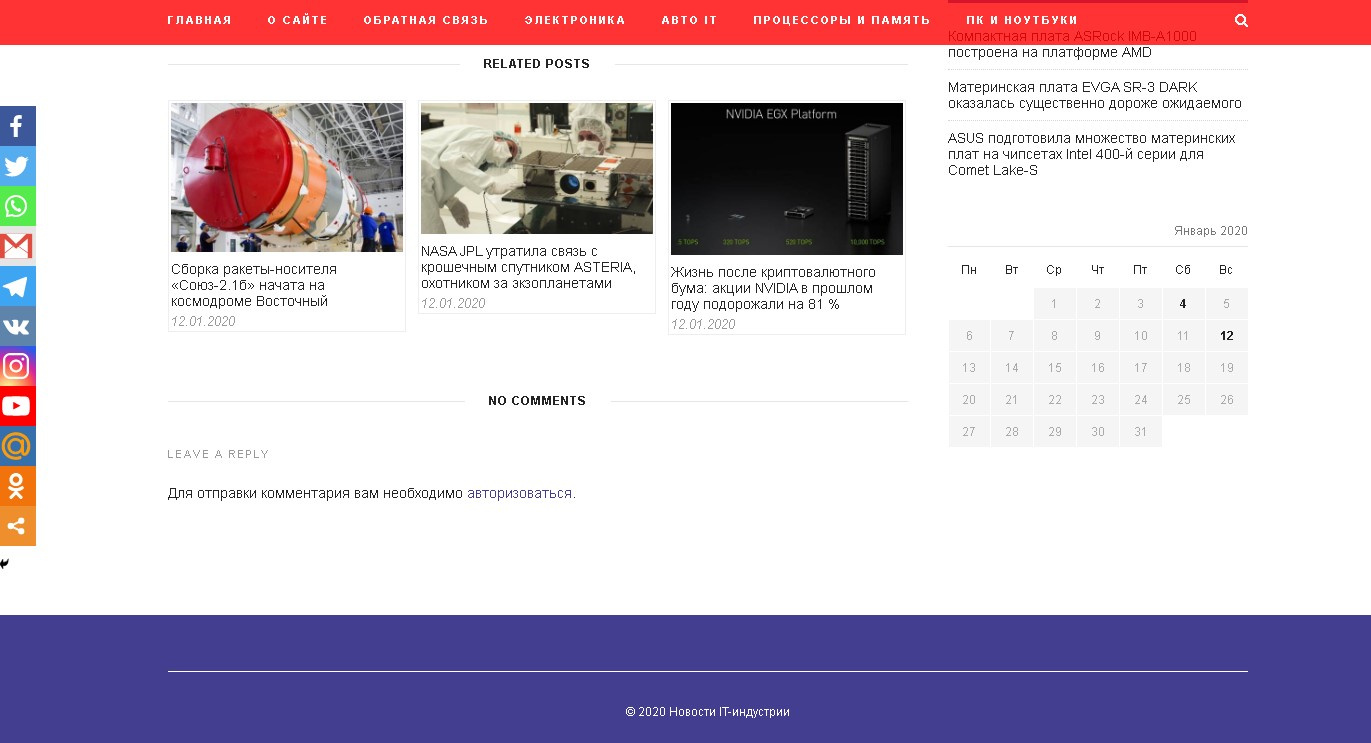Image resolution: width=1371 pixels, height=743 pixels.
Task: Click the NO COMMENTS heading
Action: [x=537, y=401]
